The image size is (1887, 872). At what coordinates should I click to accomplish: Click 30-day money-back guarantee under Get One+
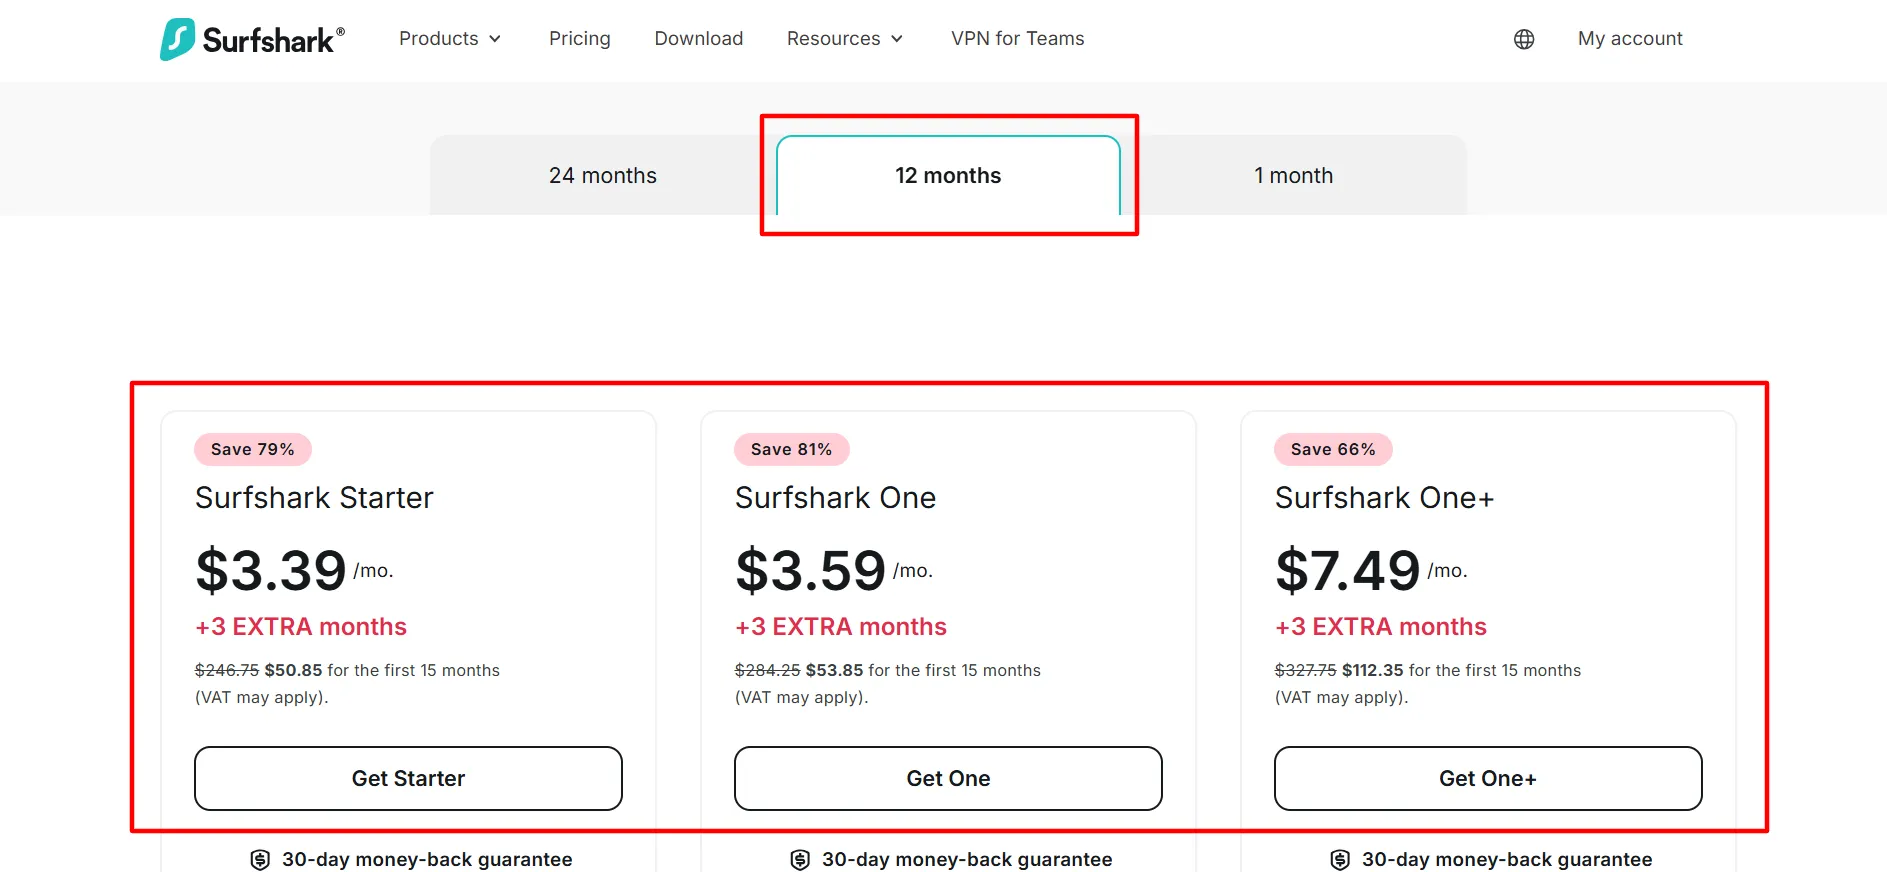tap(1507, 860)
